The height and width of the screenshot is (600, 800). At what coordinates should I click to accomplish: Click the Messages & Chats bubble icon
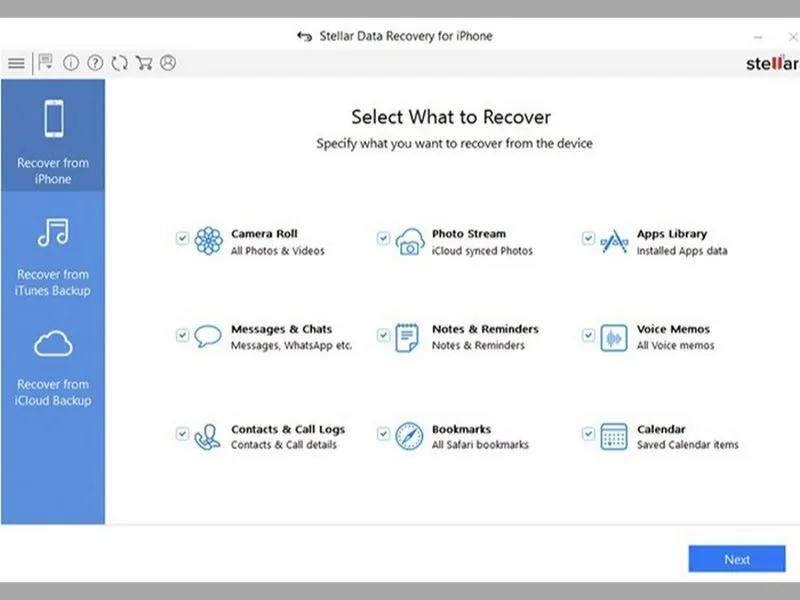208,336
